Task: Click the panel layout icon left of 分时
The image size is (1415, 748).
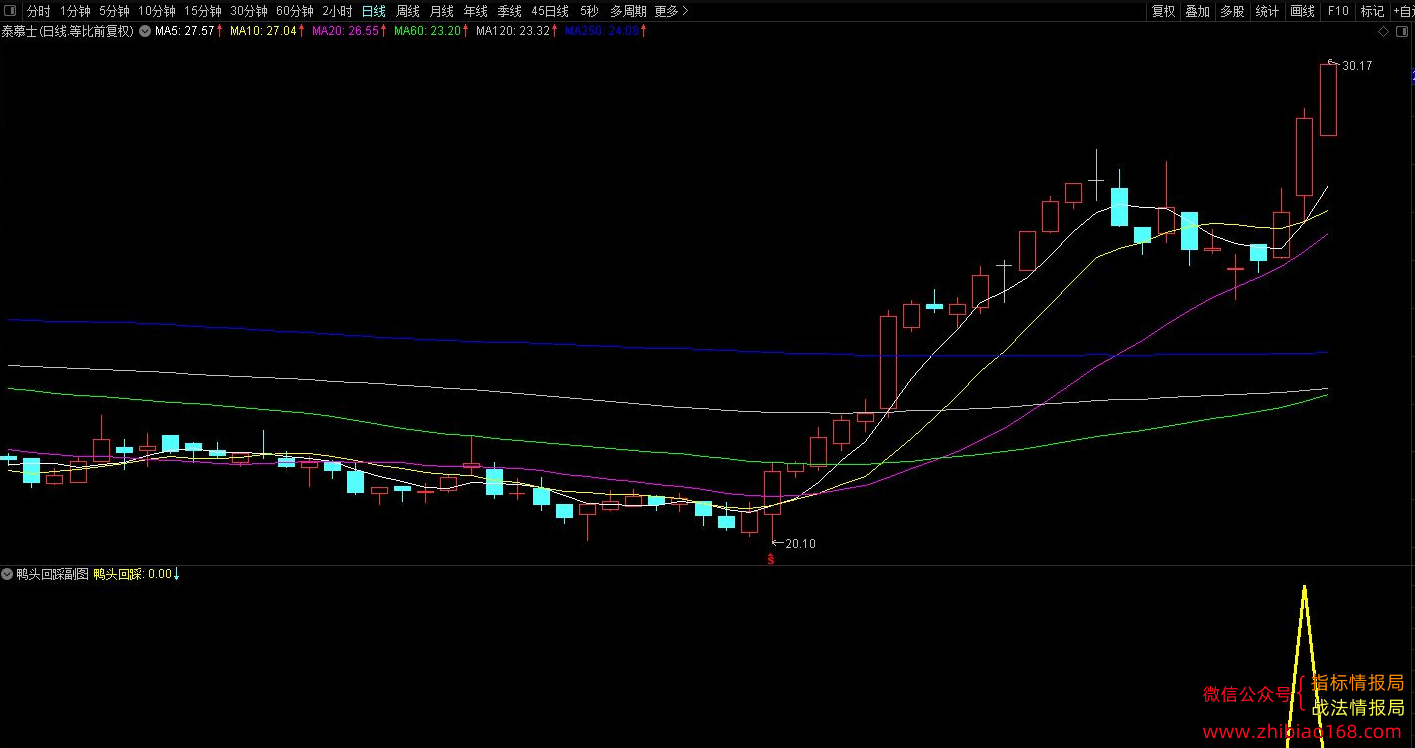Action: click(x=10, y=11)
